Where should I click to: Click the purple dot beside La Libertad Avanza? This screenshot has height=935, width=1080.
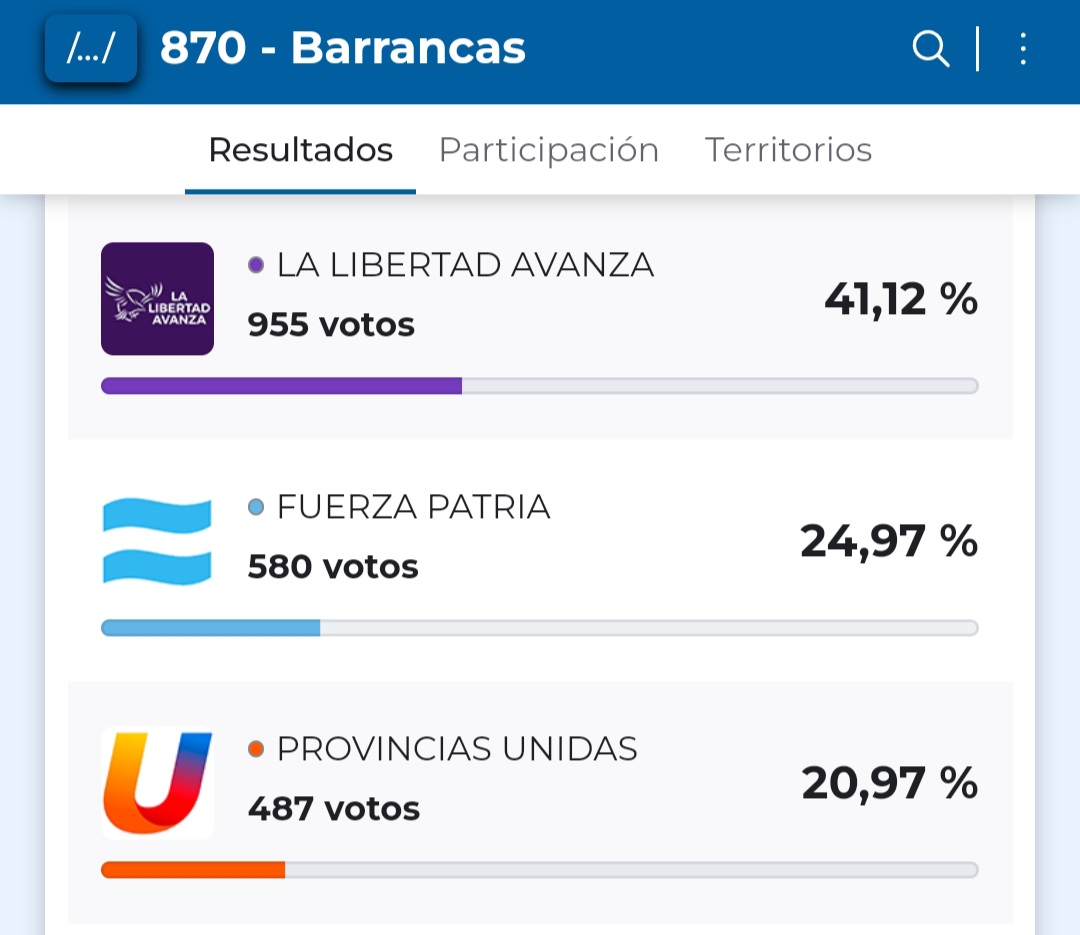pyautogui.click(x=256, y=265)
